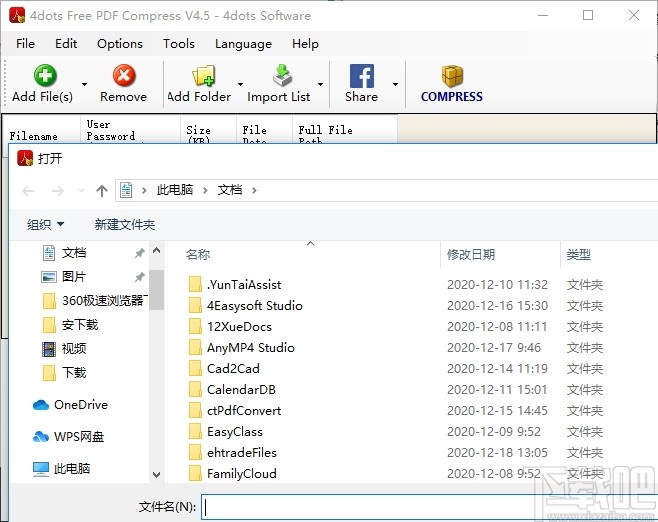Sort by 修改日期 column header

click(500, 254)
